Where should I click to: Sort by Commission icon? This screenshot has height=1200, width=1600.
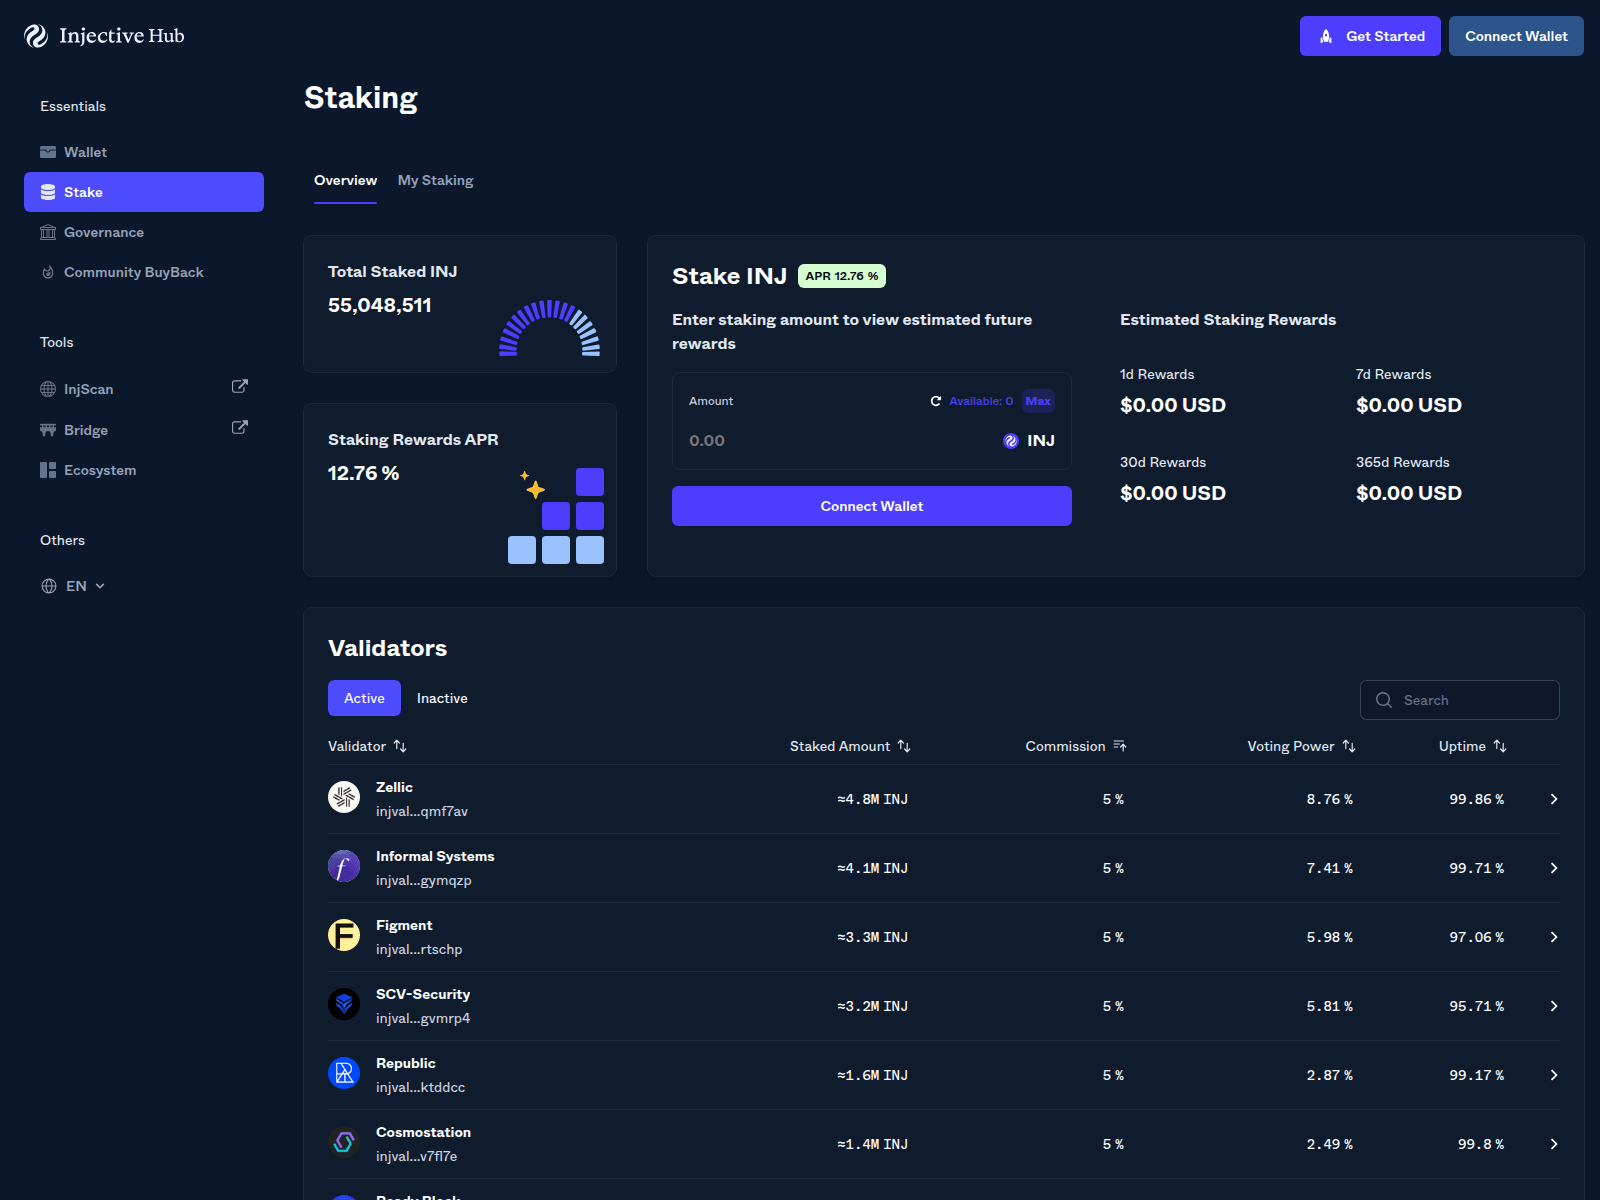click(1120, 746)
